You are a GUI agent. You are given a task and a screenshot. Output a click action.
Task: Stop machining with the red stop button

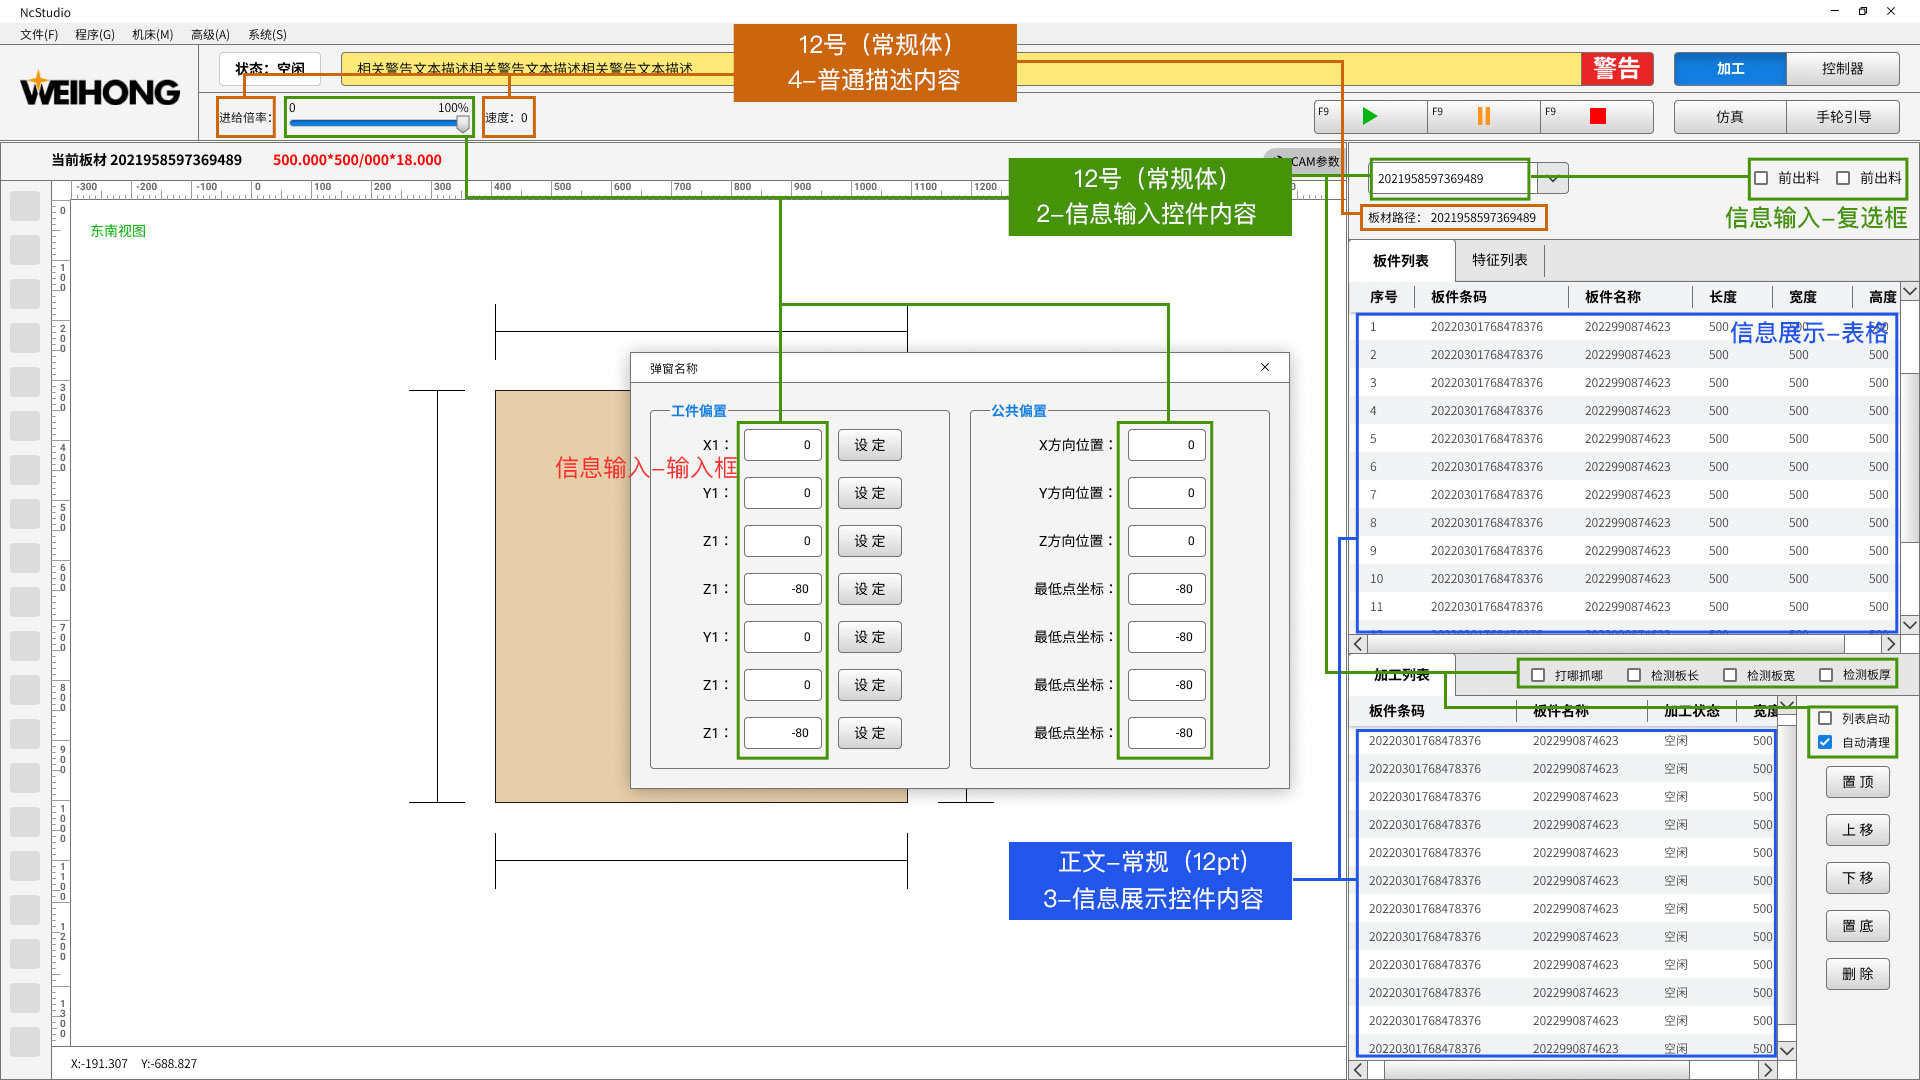(1597, 116)
